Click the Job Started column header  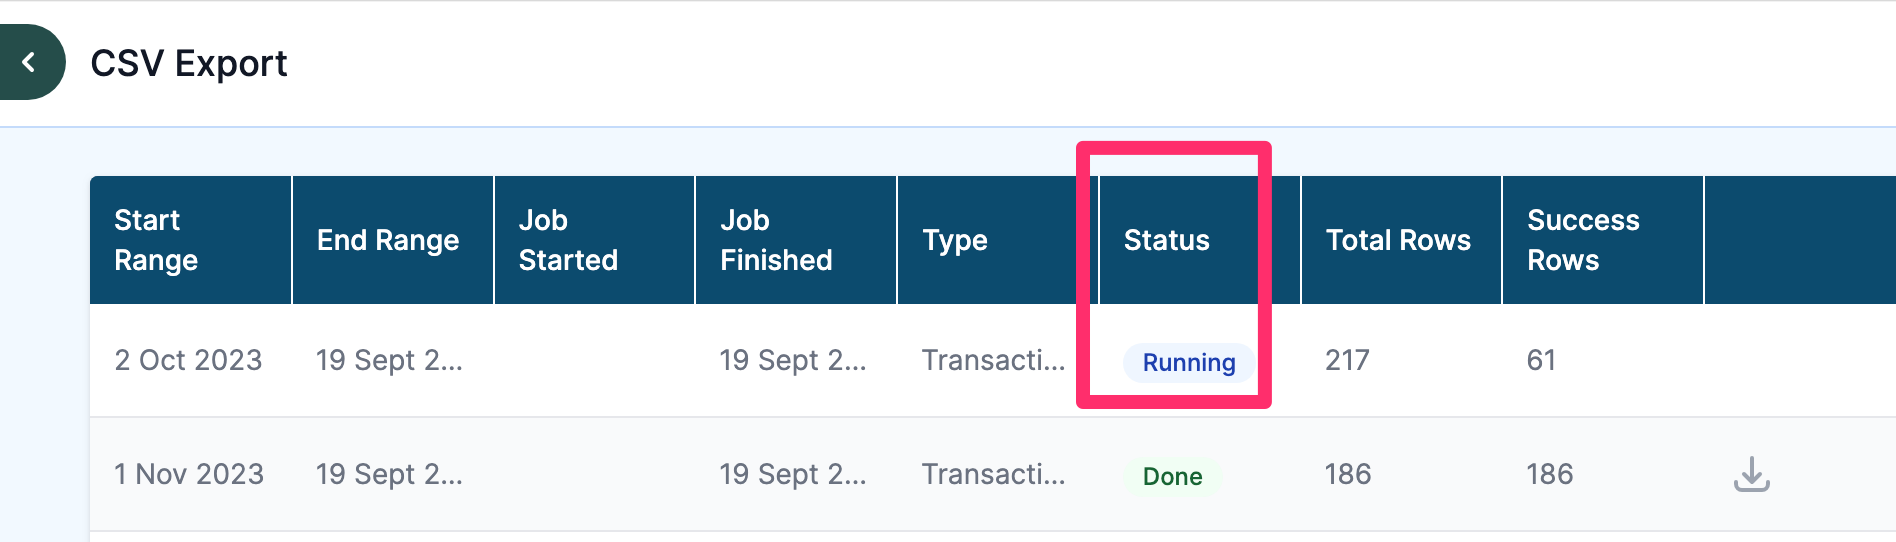(x=568, y=240)
